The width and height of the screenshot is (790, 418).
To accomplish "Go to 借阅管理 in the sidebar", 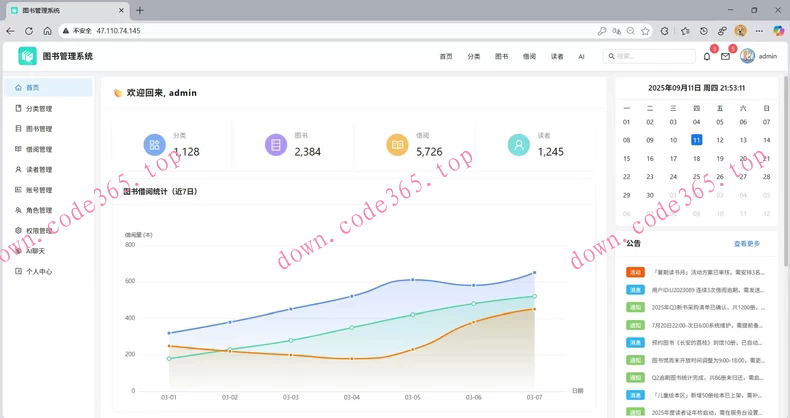I will click(40, 149).
